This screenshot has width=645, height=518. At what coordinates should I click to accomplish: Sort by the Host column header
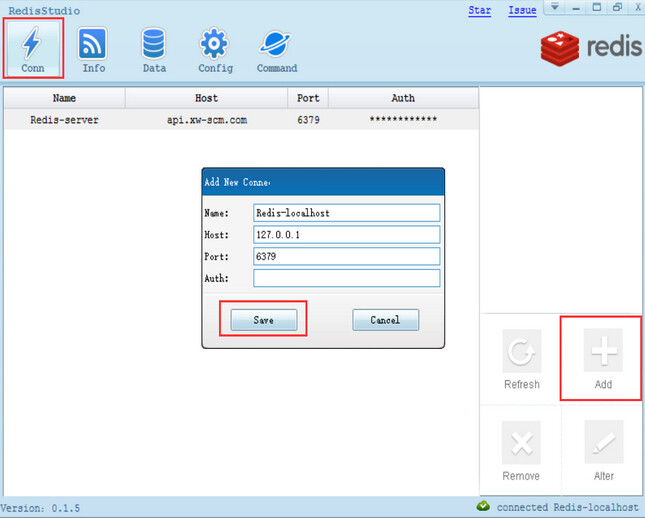click(206, 98)
